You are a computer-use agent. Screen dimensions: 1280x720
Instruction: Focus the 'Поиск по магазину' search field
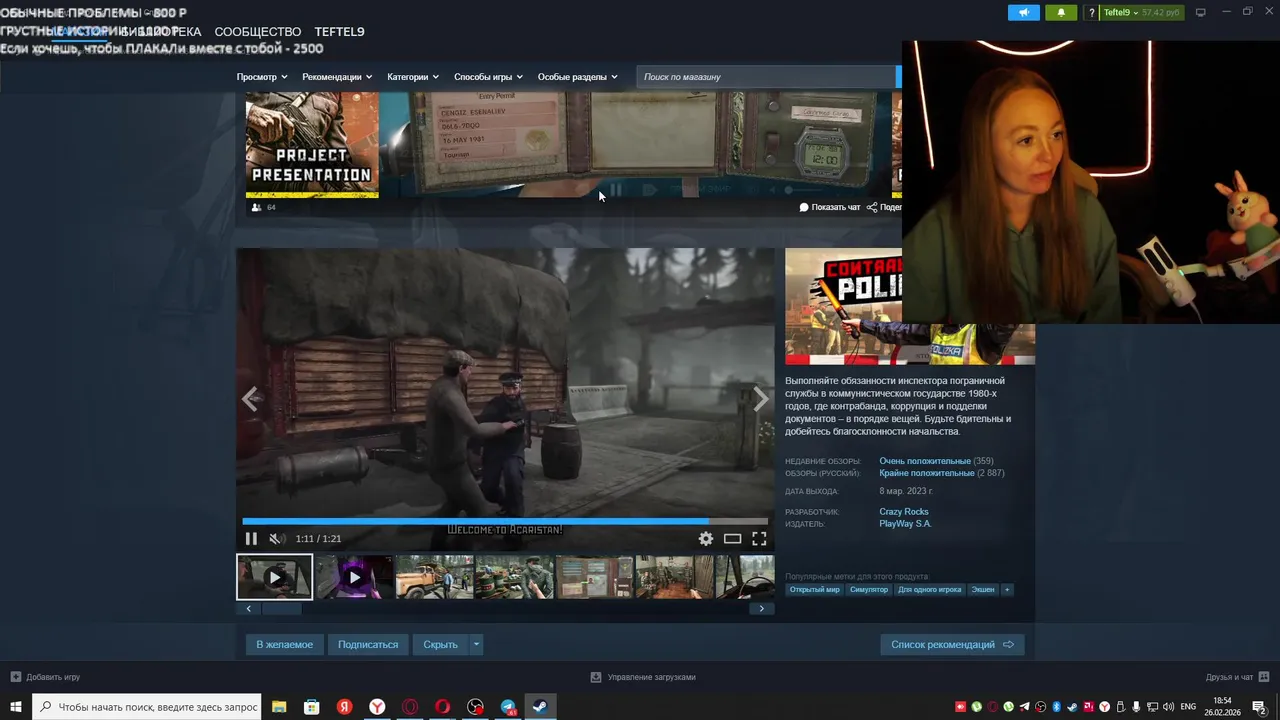point(766,77)
